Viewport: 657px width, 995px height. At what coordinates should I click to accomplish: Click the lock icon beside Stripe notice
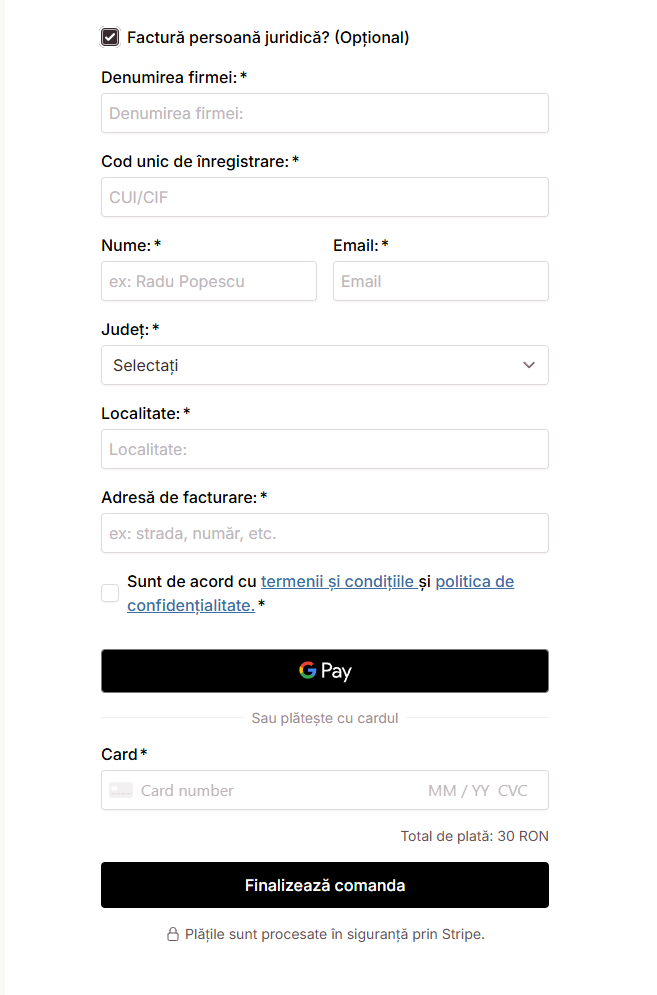(x=172, y=934)
